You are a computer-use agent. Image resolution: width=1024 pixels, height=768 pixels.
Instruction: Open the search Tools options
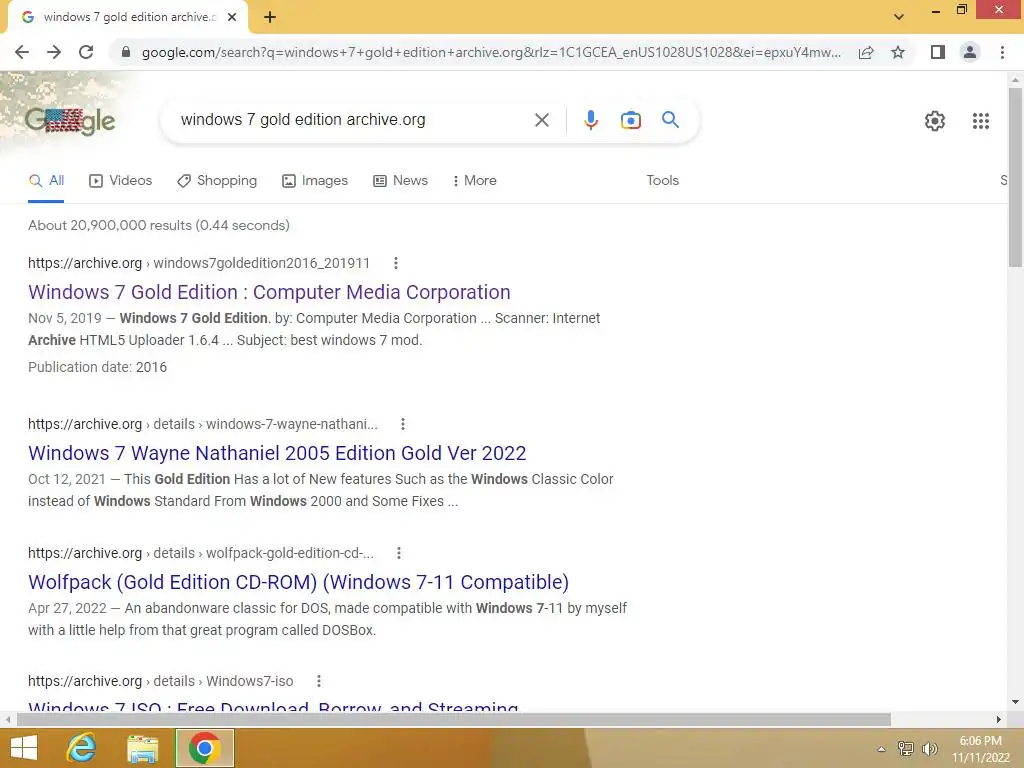[662, 181]
